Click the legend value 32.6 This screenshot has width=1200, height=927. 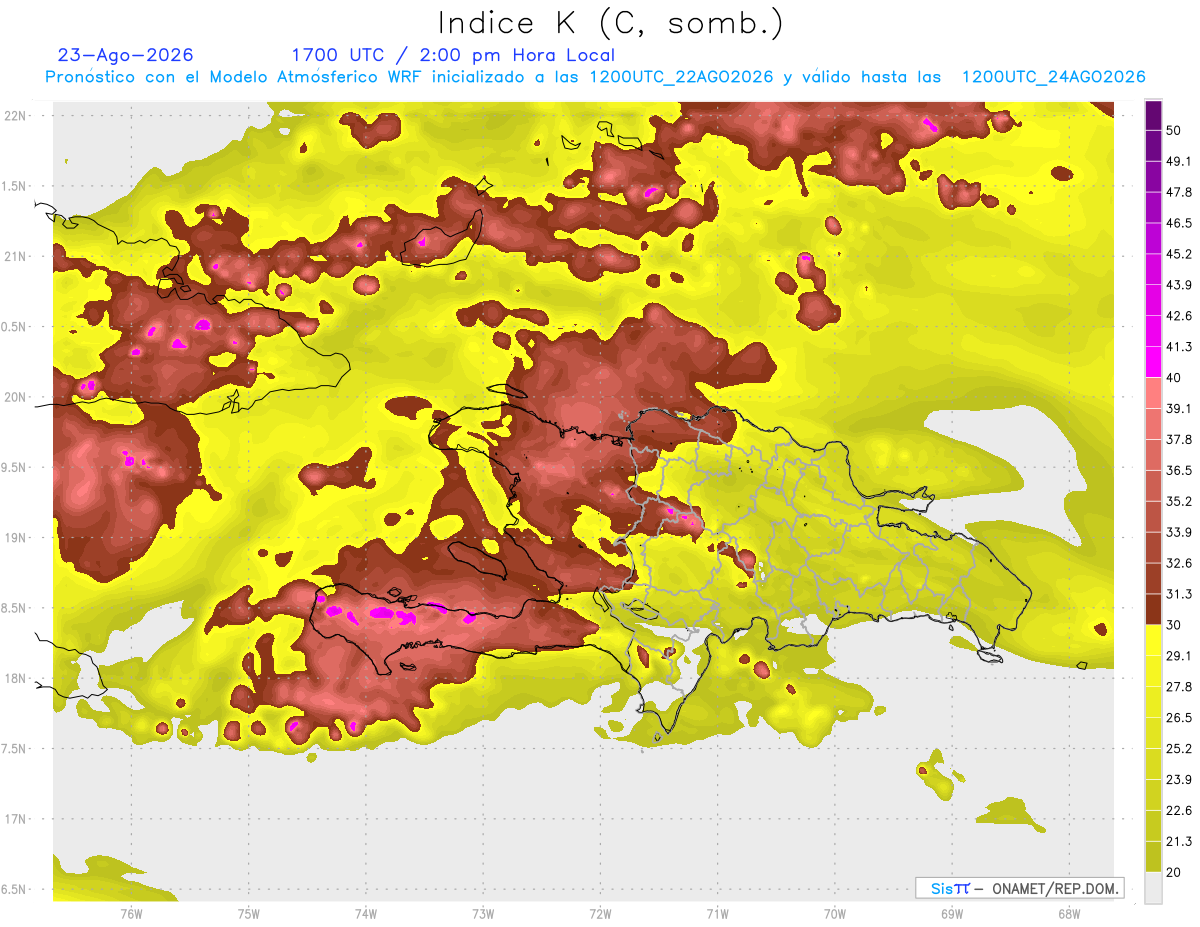(x=1179, y=563)
